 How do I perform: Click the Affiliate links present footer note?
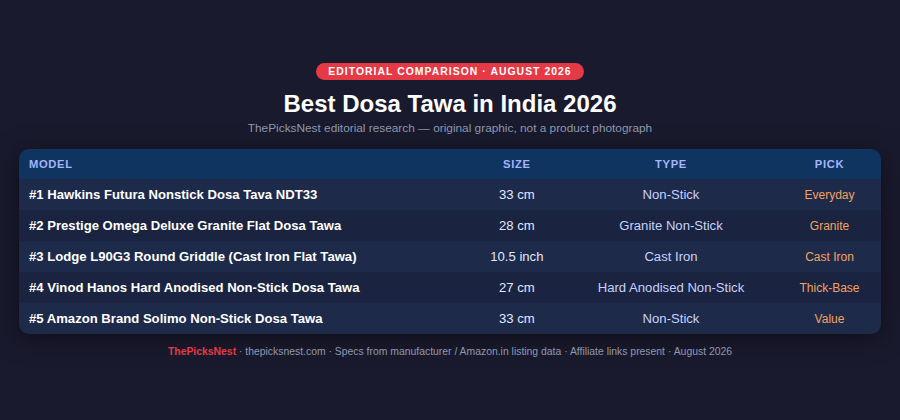617,351
